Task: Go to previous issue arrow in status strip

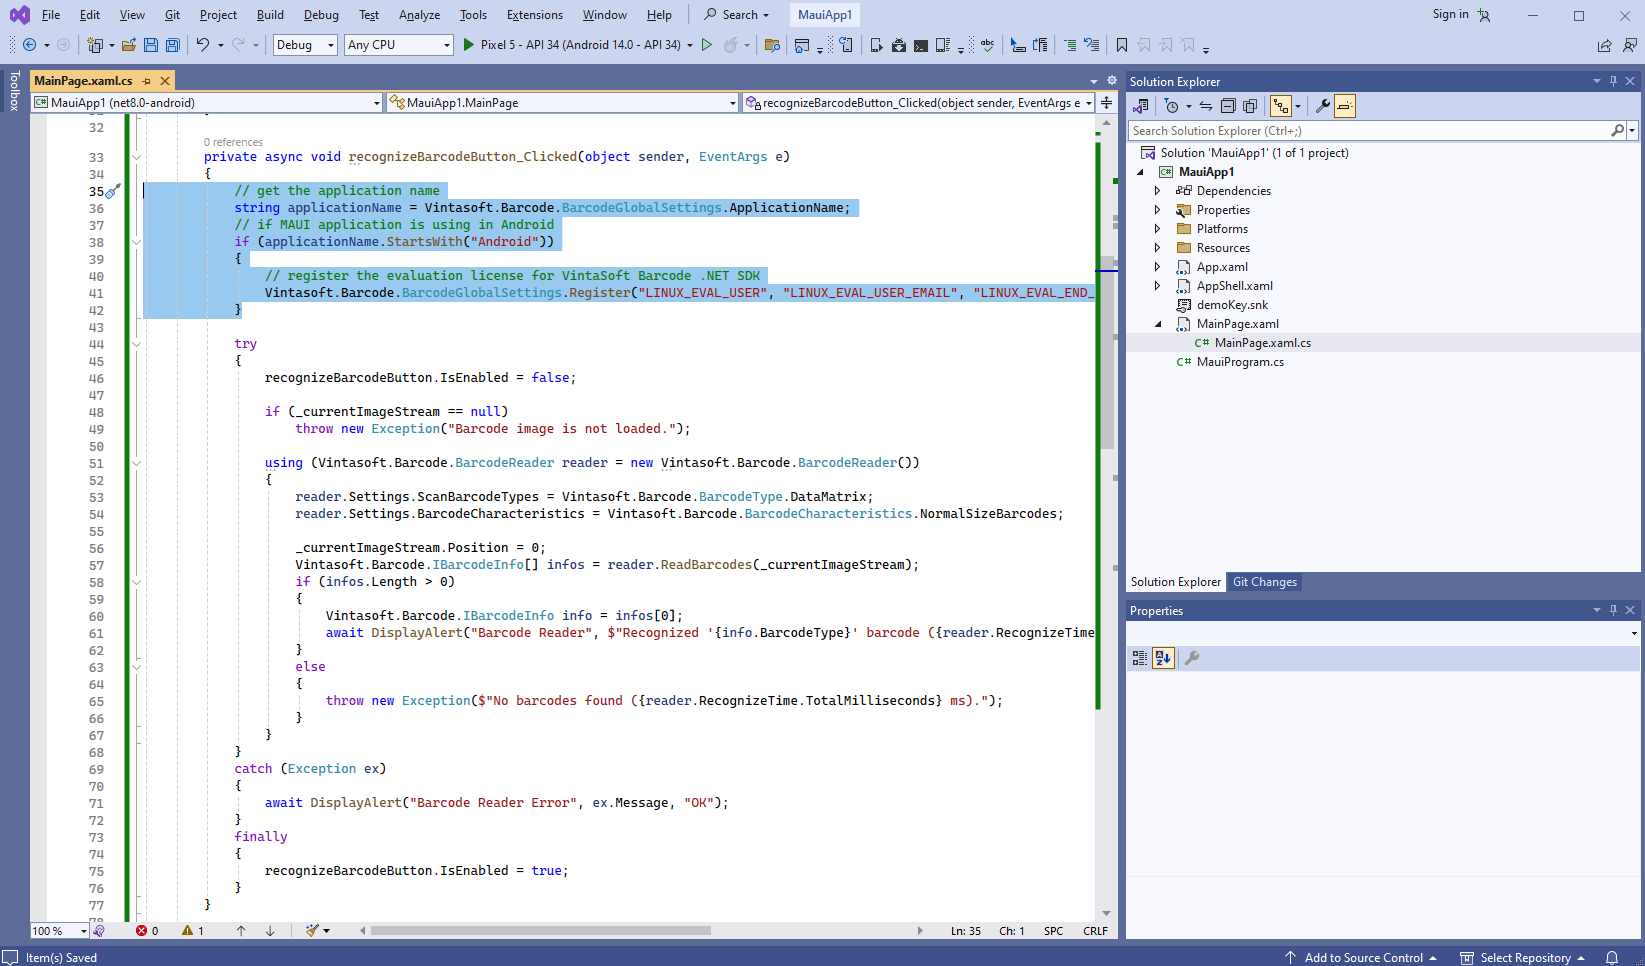Action: 241,931
